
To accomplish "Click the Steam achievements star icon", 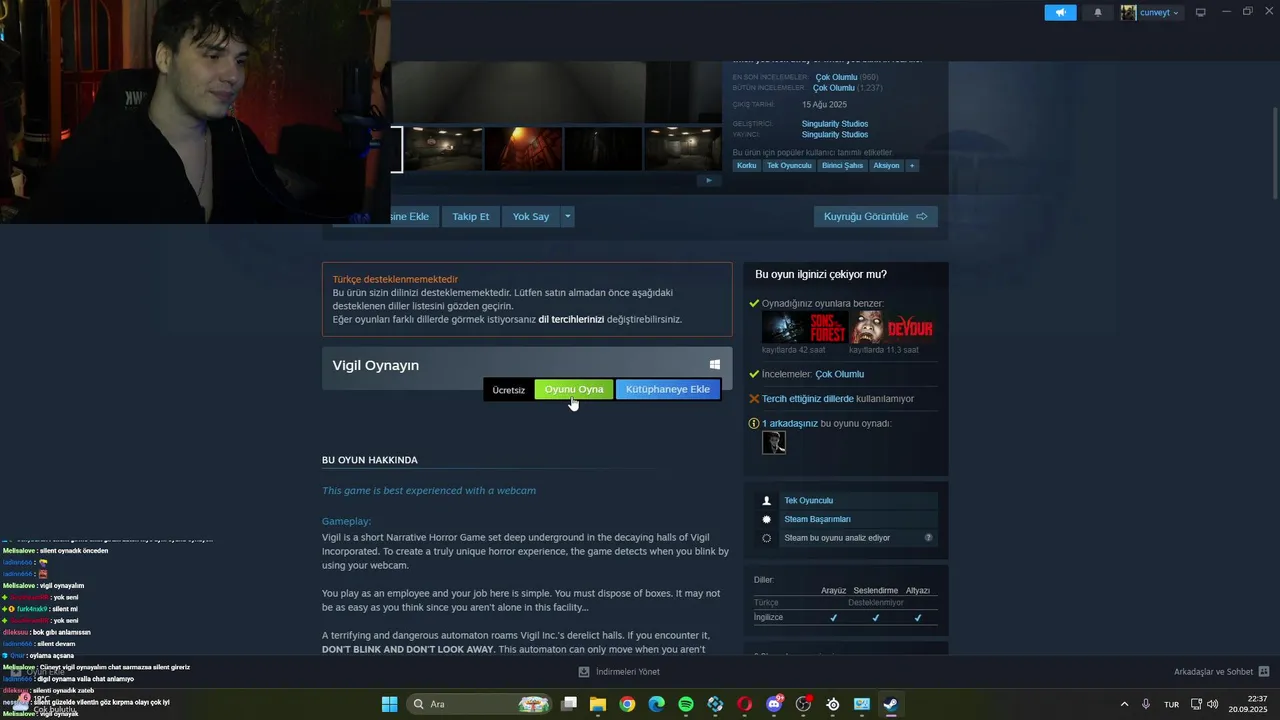I will [x=767, y=519].
